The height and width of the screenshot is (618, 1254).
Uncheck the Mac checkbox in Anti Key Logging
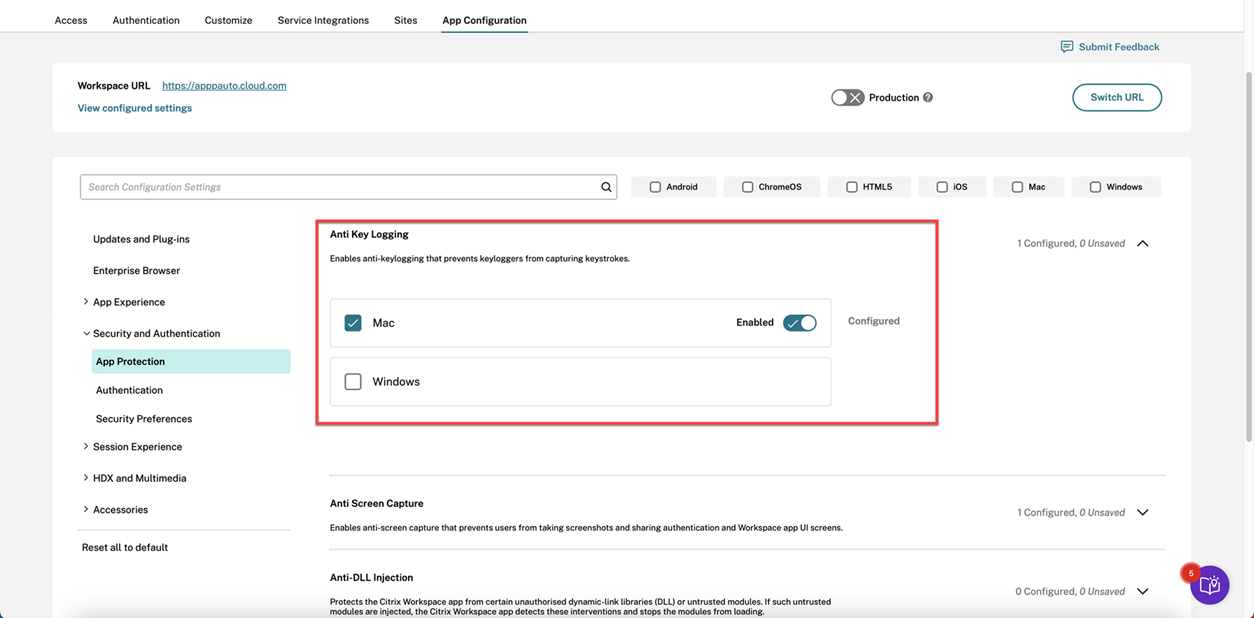pos(353,323)
